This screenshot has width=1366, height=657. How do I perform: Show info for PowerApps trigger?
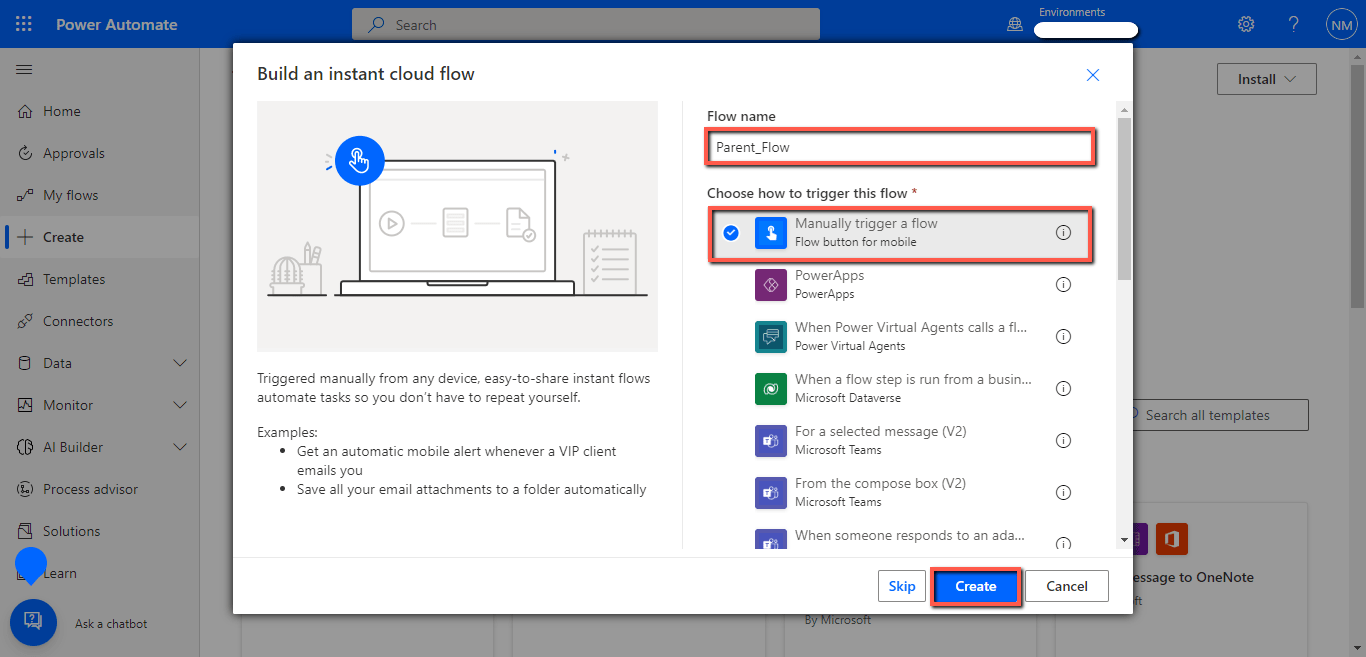pyautogui.click(x=1063, y=284)
